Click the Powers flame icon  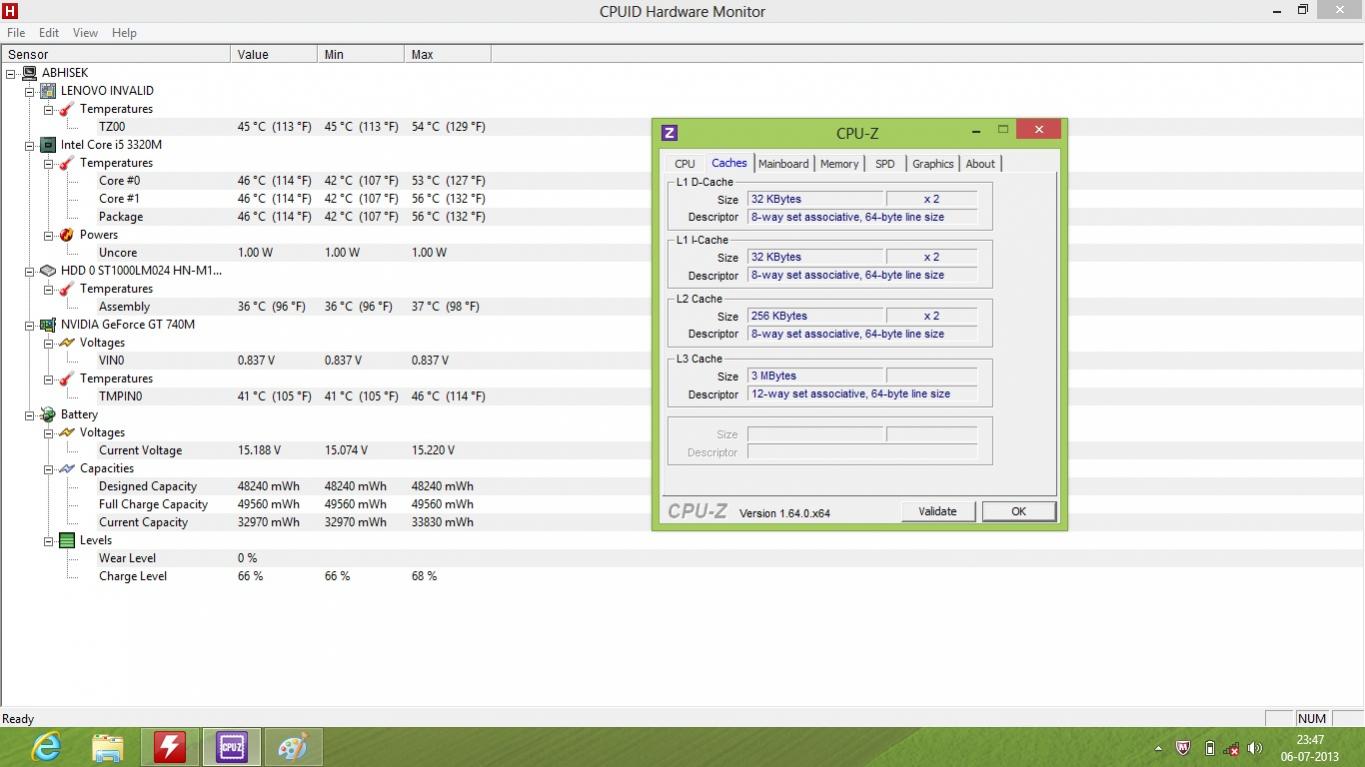[67, 235]
